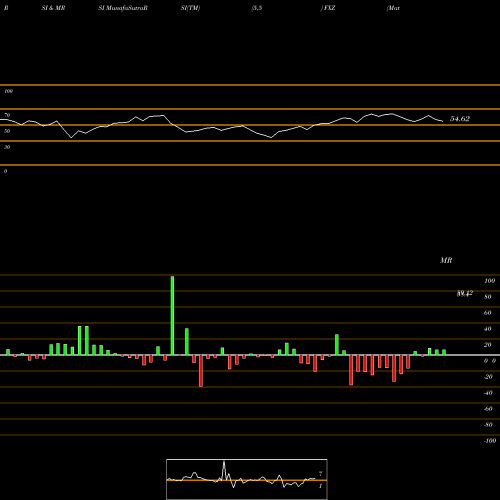The image size is (500, 500).
Task: Click the -80 label on MR axis
Action: (x=488, y=425)
